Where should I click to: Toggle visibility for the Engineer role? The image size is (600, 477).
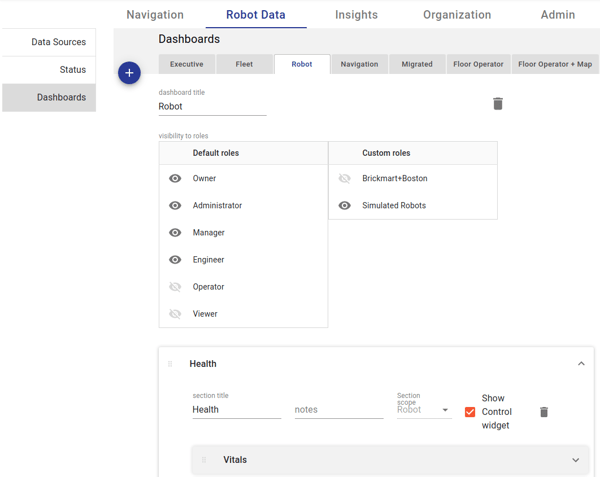pos(175,260)
